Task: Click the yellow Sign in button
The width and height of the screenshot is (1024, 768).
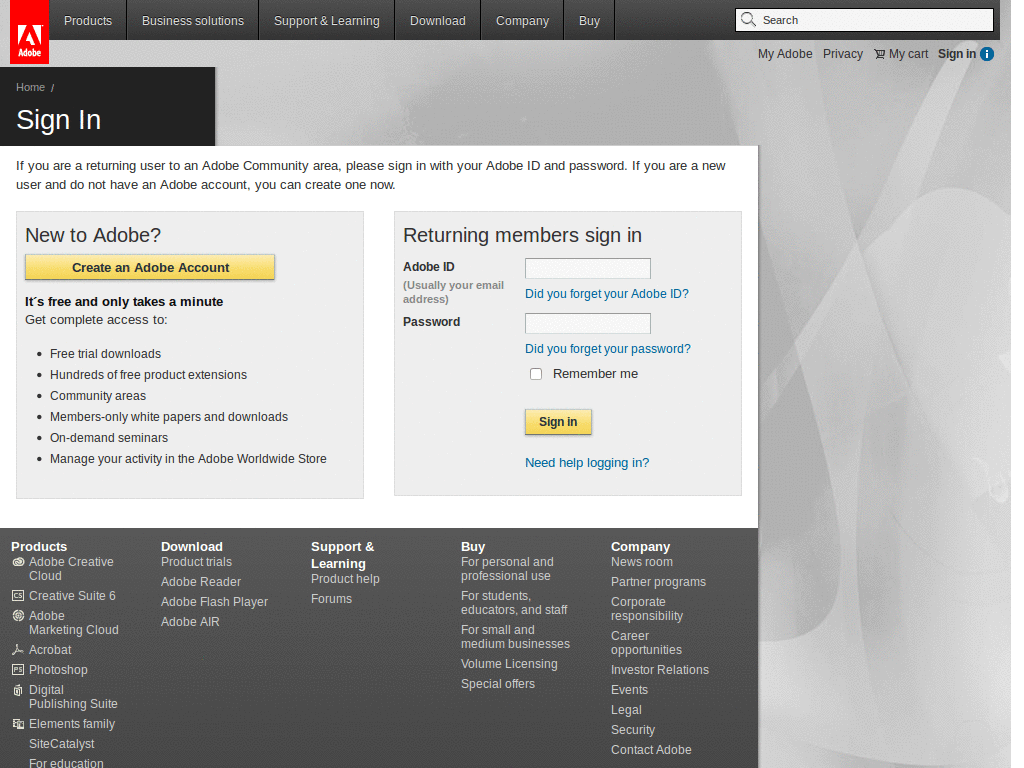Action: [558, 422]
